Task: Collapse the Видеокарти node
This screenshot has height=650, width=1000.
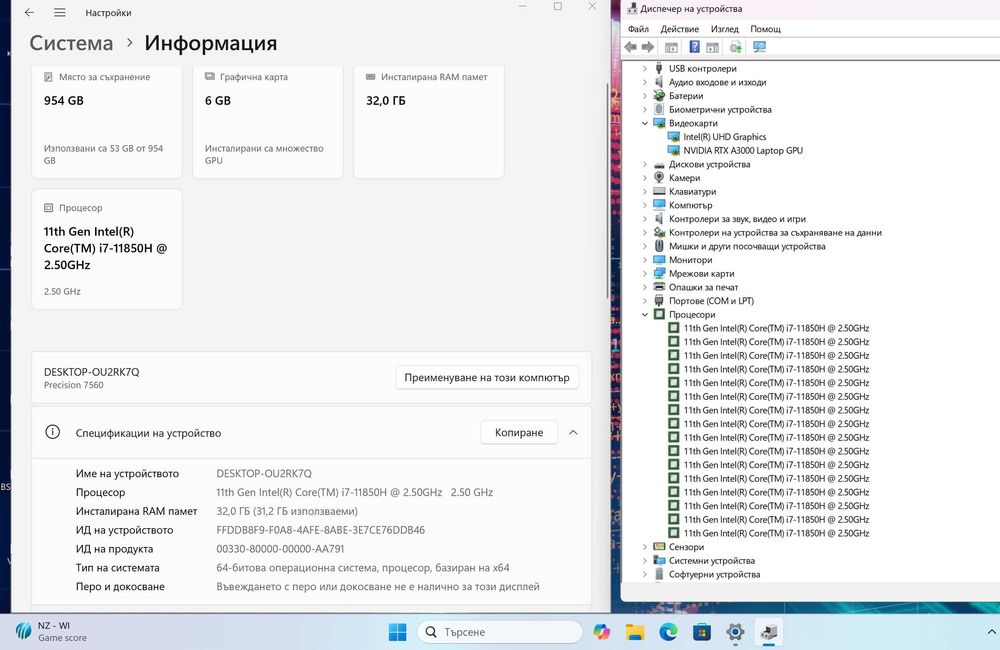Action: (645, 123)
